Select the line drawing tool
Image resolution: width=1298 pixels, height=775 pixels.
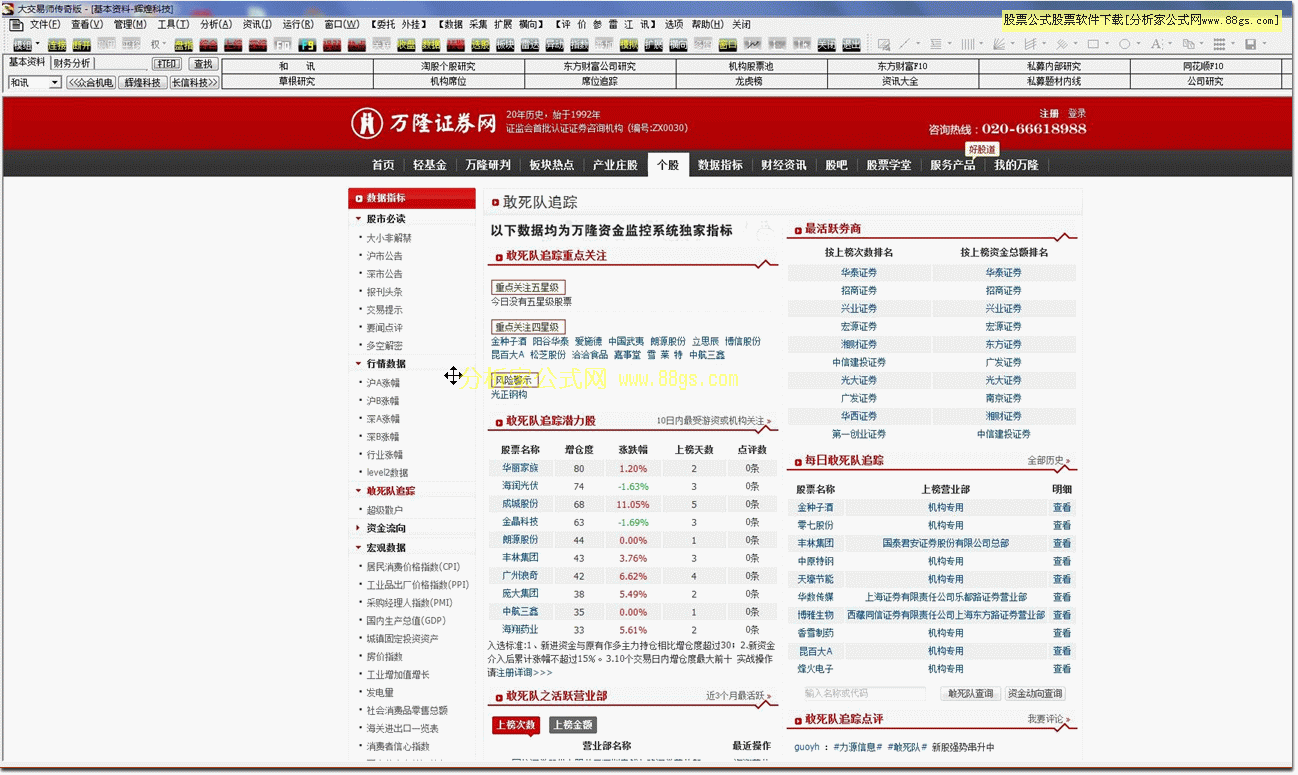click(x=905, y=45)
